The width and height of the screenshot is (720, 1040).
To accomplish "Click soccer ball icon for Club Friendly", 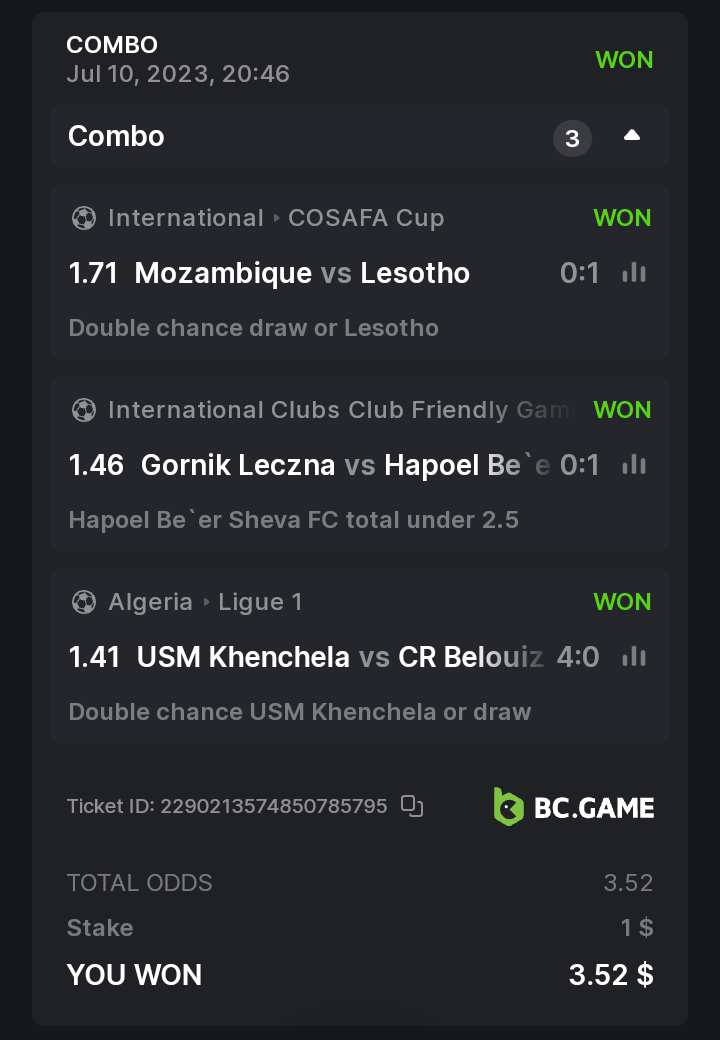I will [84, 410].
